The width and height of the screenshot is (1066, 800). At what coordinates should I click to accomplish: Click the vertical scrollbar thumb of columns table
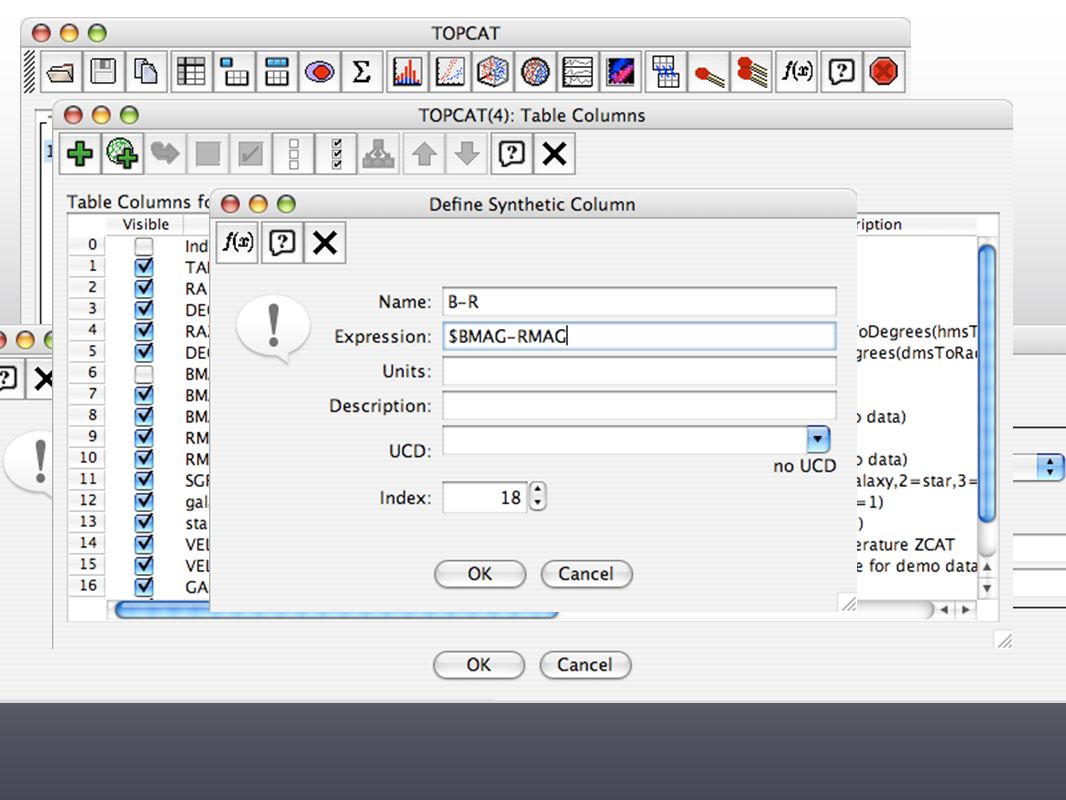(x=987, y=384)
